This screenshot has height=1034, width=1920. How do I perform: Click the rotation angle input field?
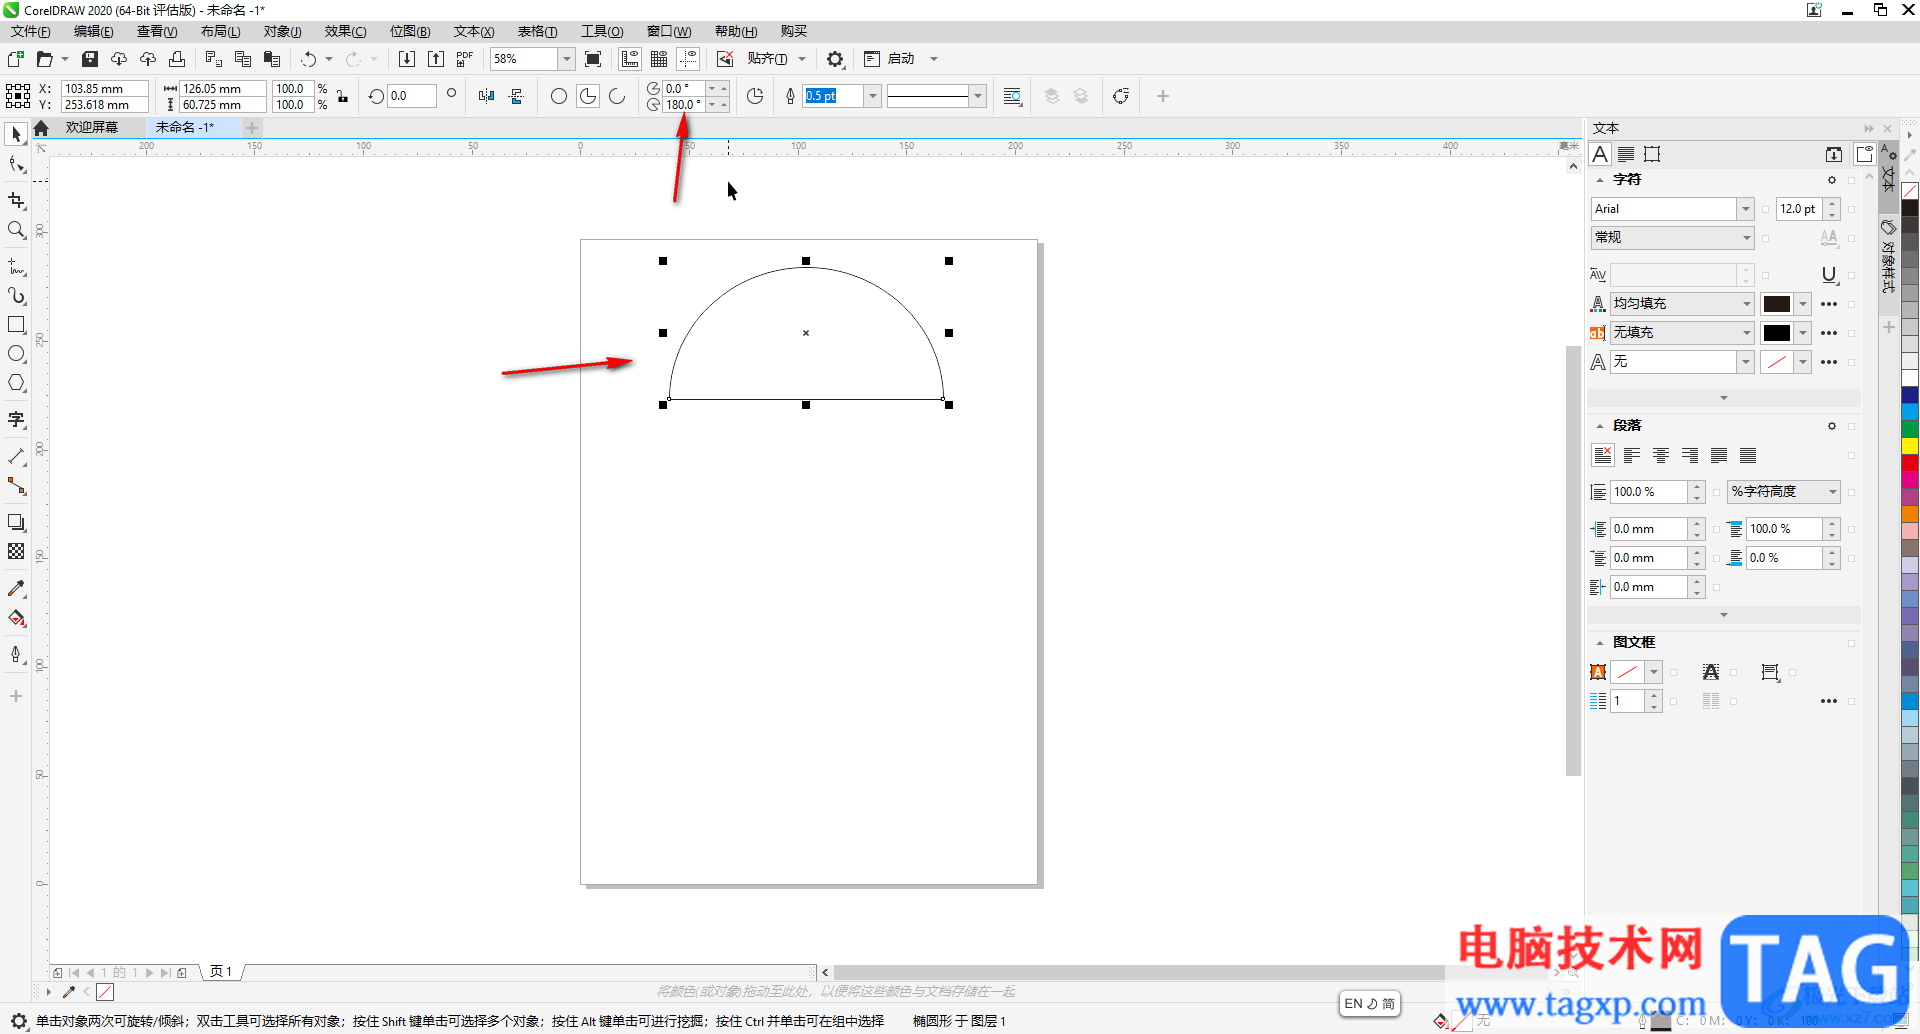pos(411,96)
